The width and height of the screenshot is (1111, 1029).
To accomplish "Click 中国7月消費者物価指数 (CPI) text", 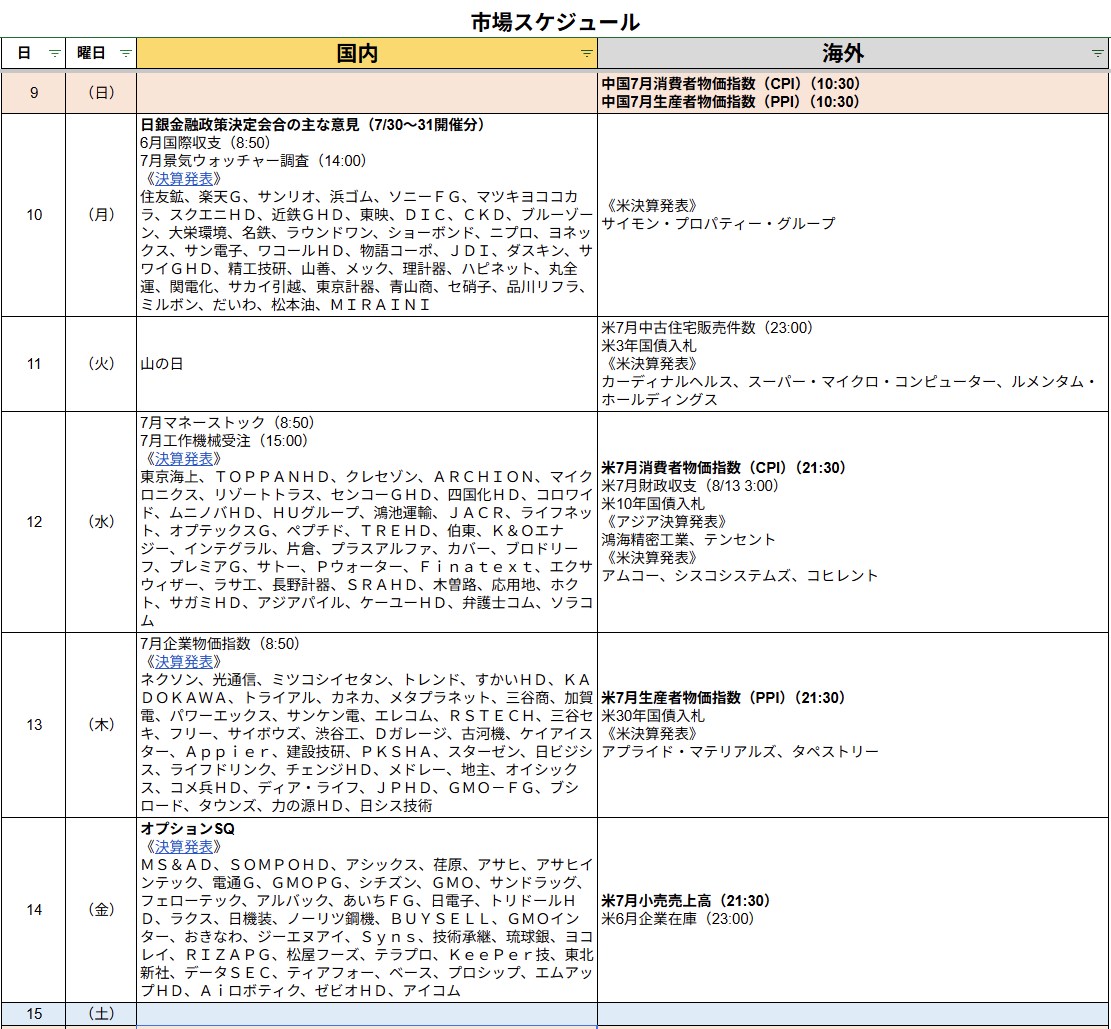I will (x=731, y=84).
